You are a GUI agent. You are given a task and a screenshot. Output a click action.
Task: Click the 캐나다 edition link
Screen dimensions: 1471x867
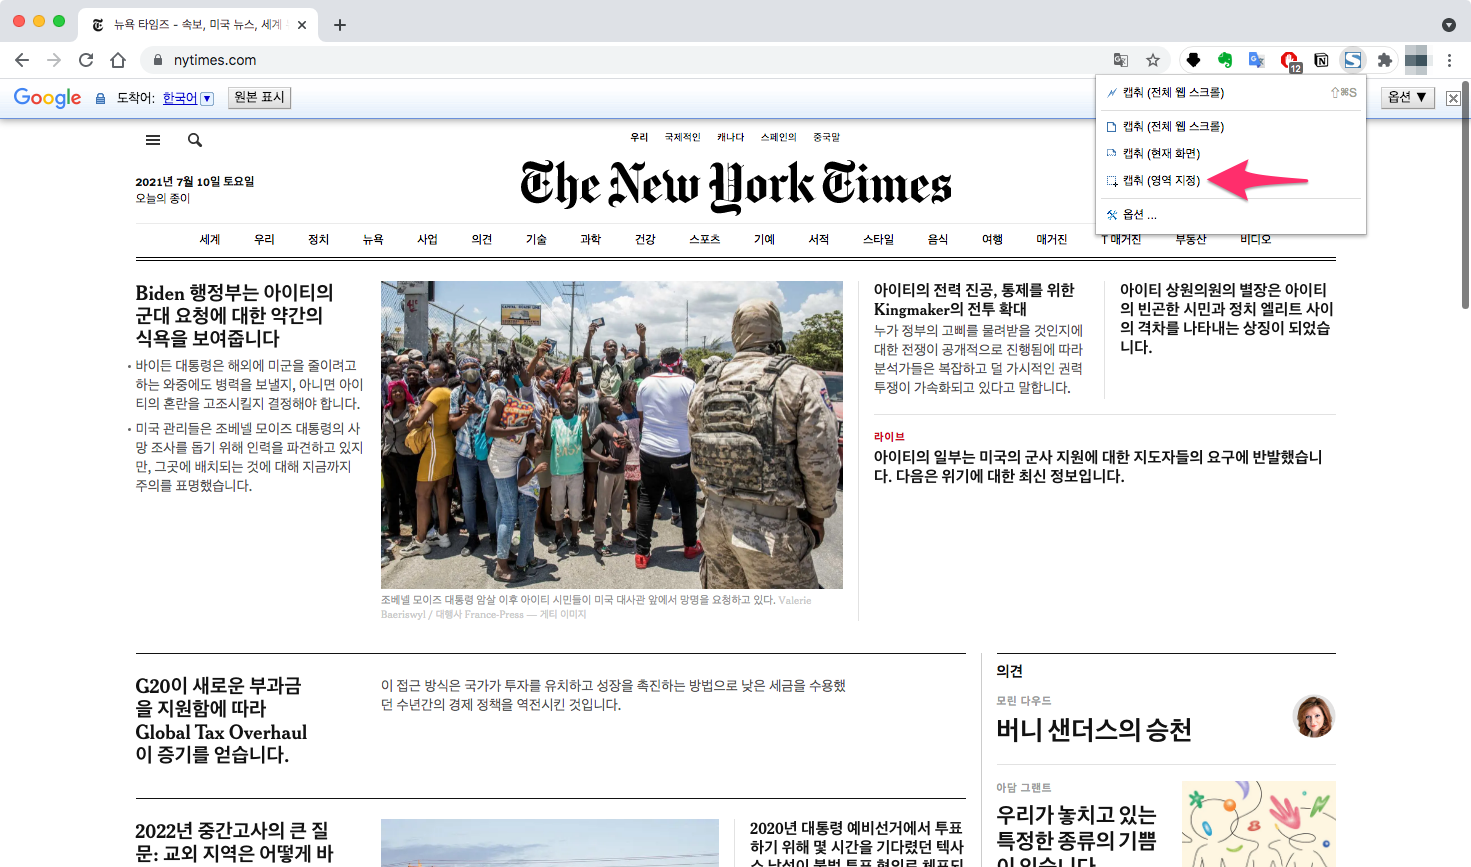coord(731,137)
